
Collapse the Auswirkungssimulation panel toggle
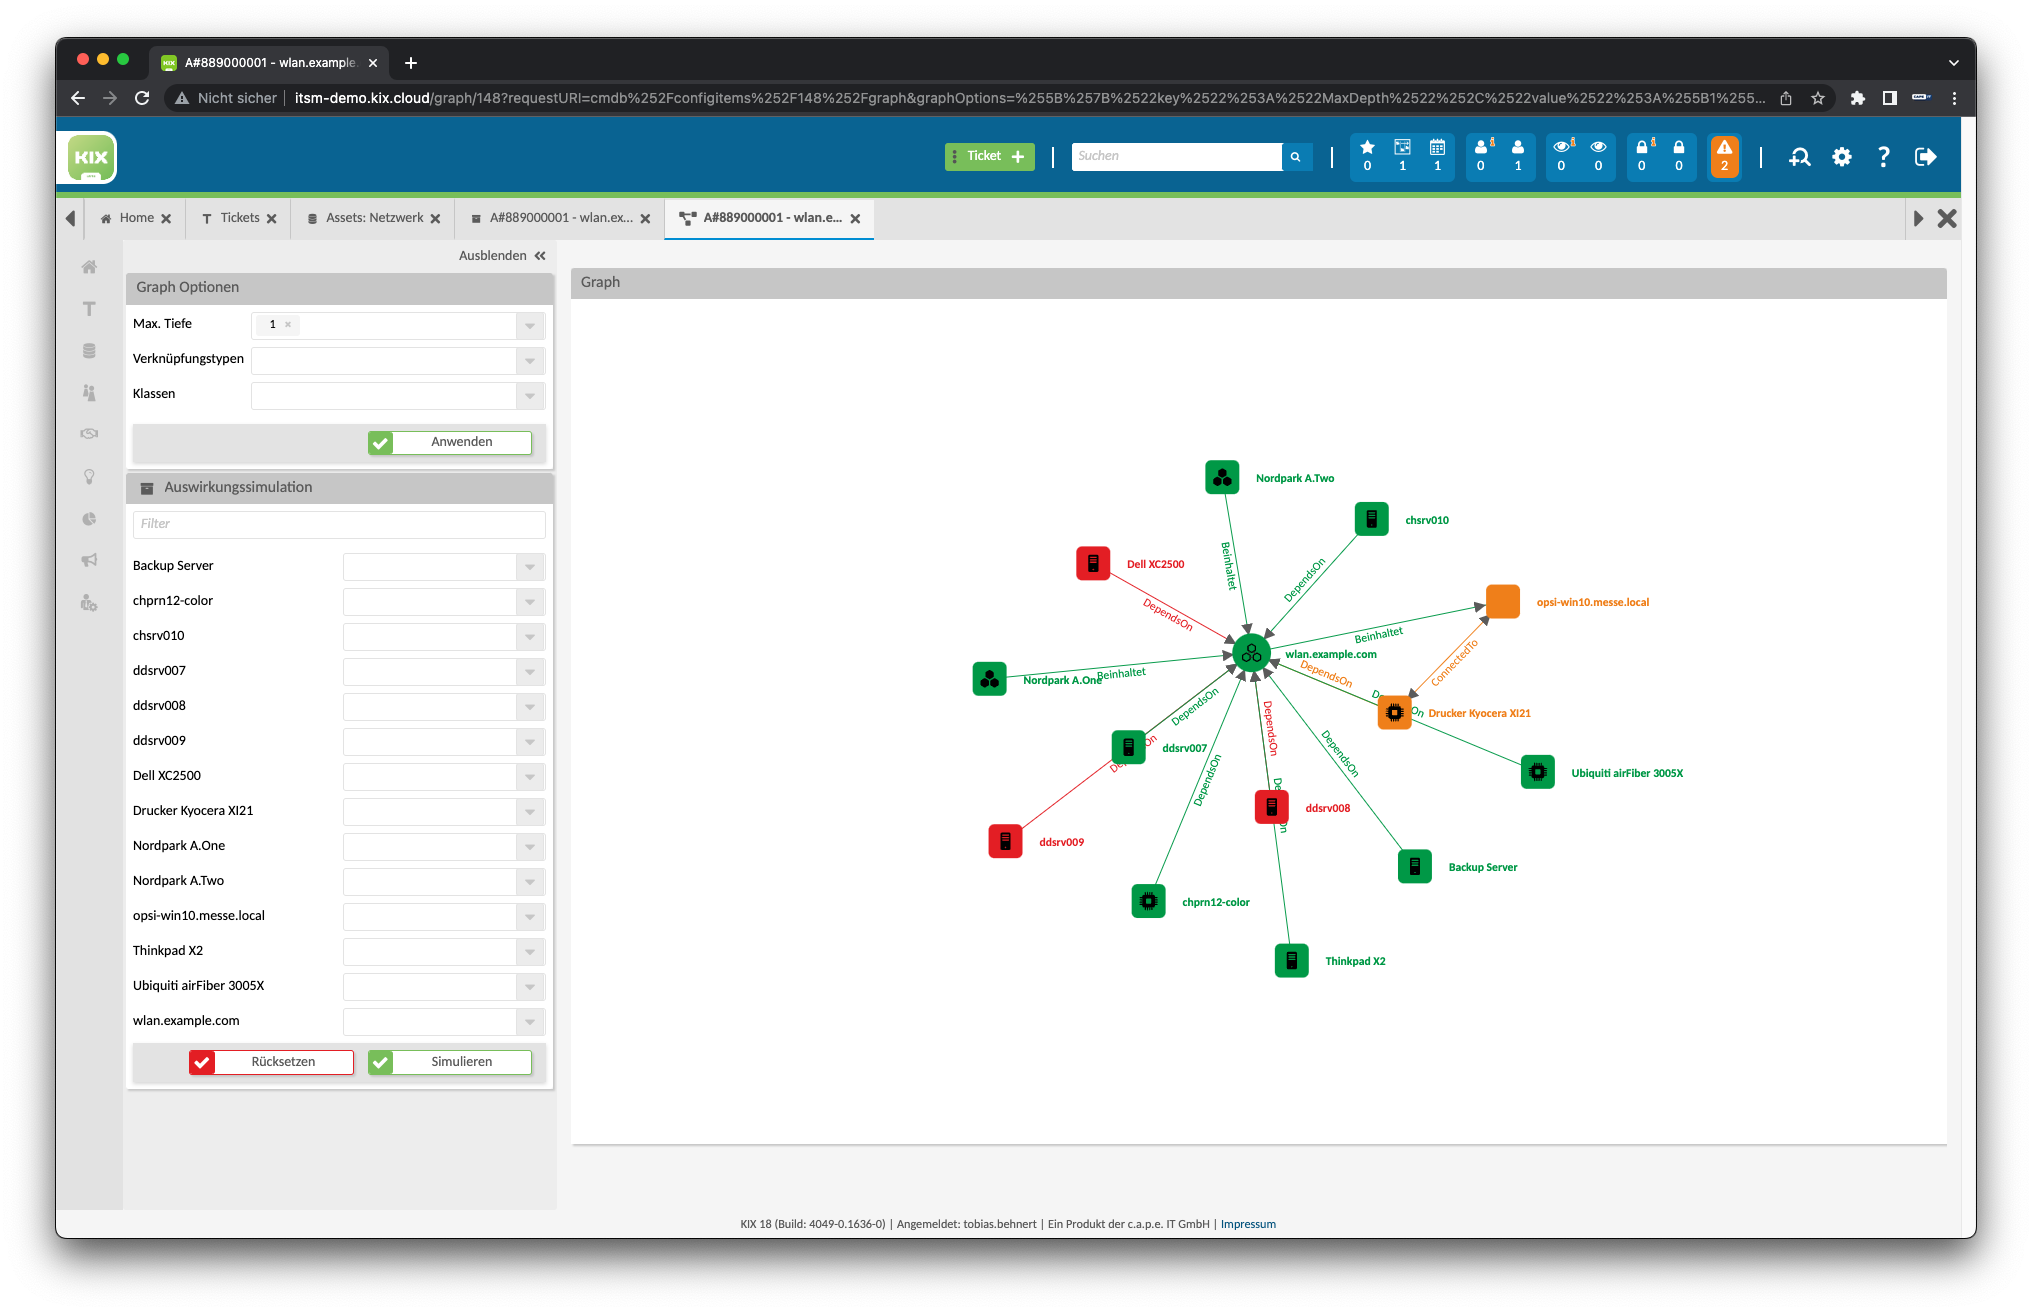coord(147,488)
